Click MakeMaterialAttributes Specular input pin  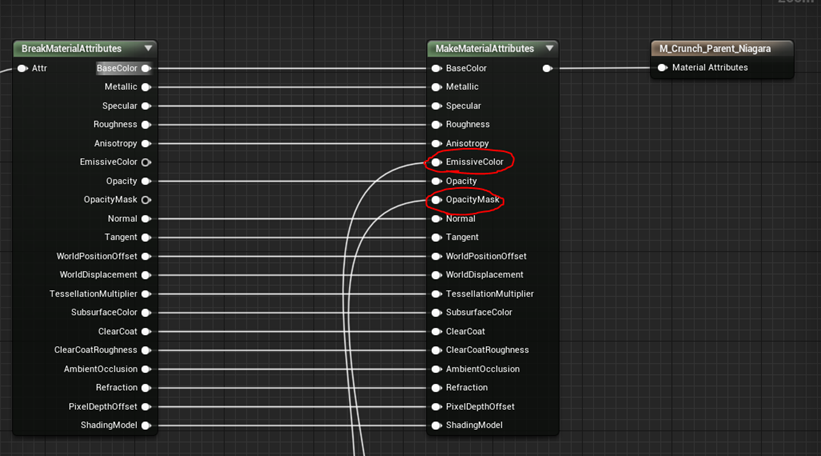point(436,106)
